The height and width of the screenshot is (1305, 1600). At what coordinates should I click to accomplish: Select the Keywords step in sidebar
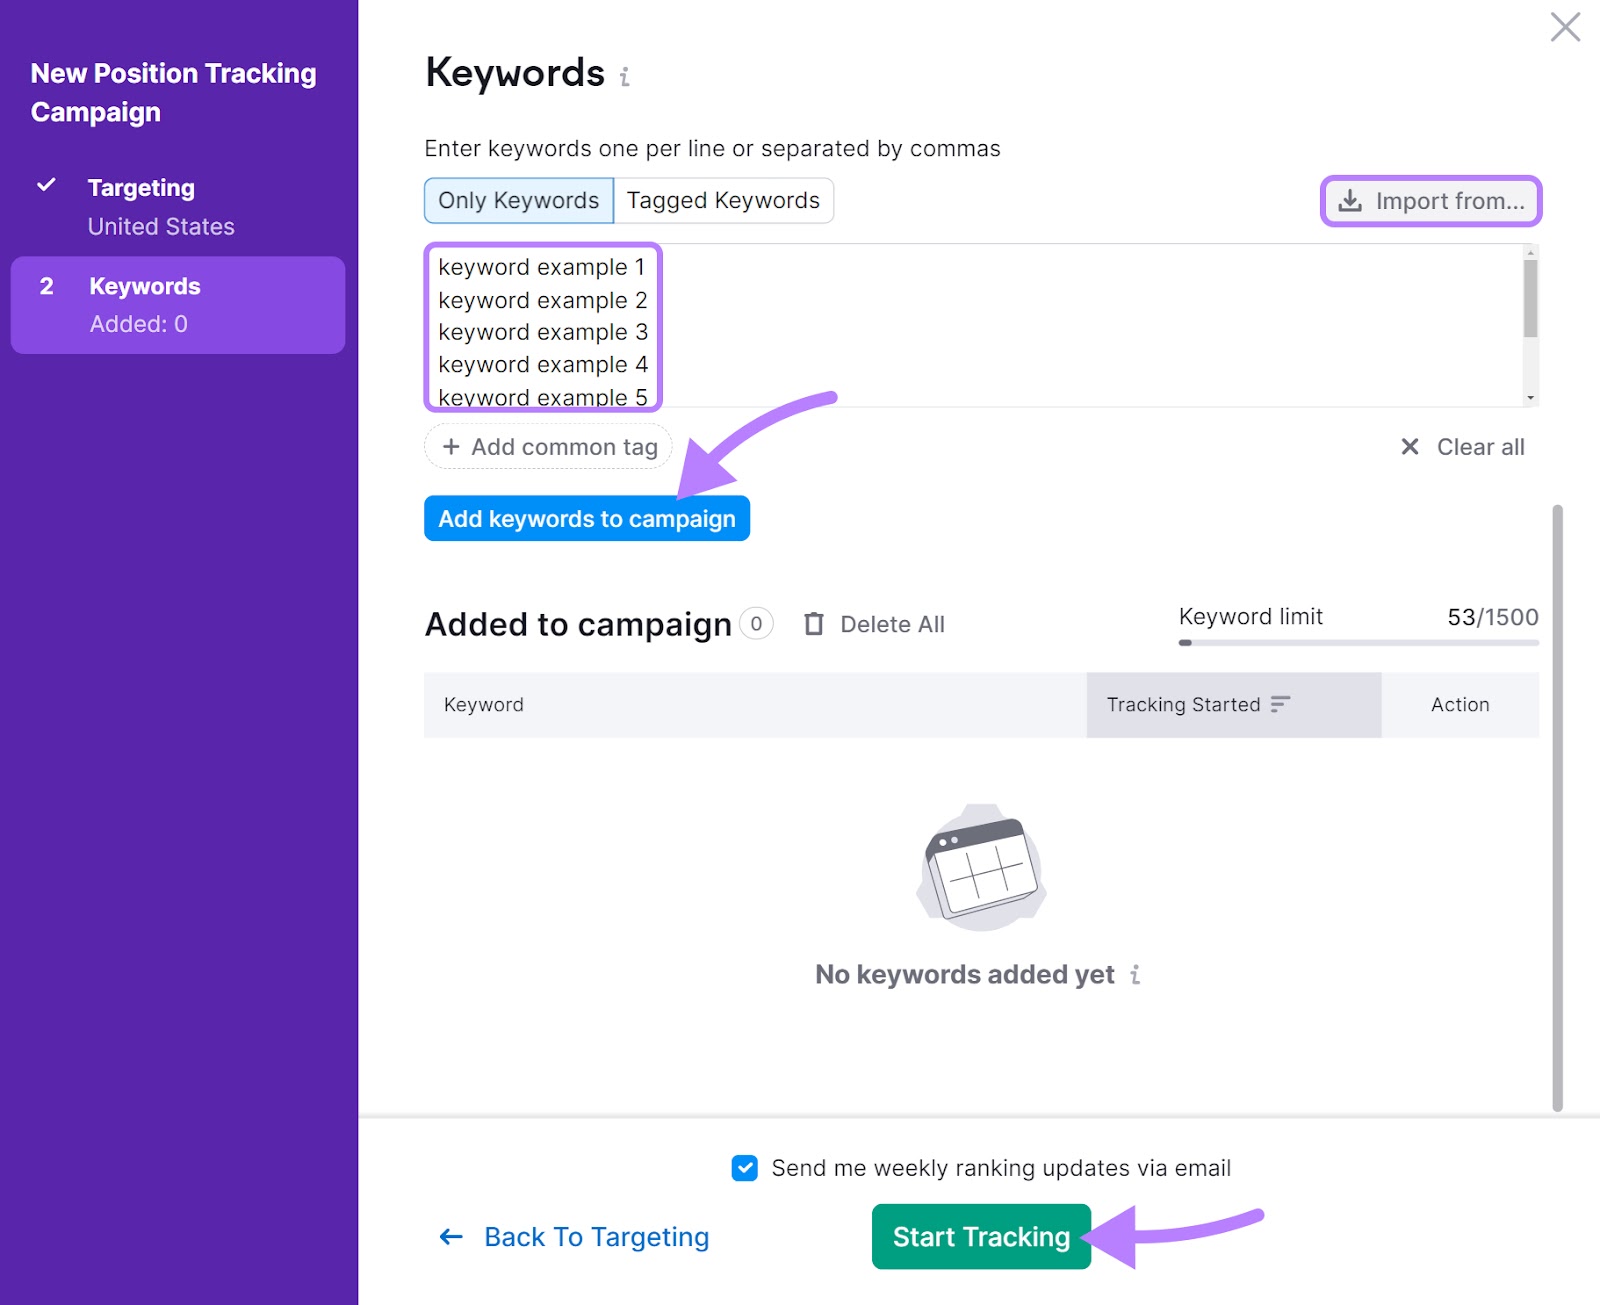[178, 305]
